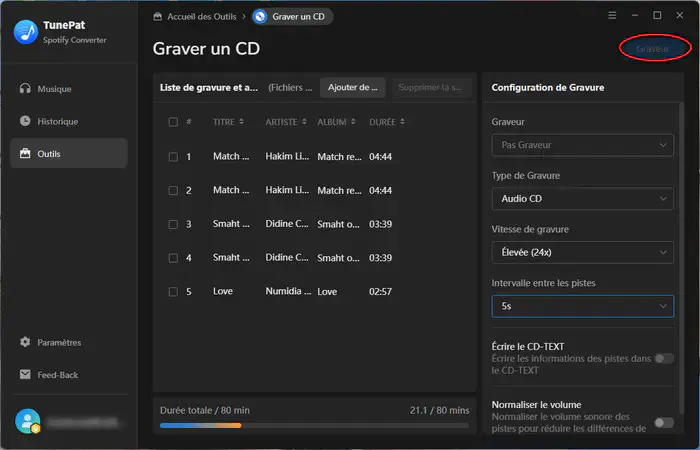The image size is (700, 450).
Task: Sort by ARTISTE column arrows
Action: pos(304,121)
